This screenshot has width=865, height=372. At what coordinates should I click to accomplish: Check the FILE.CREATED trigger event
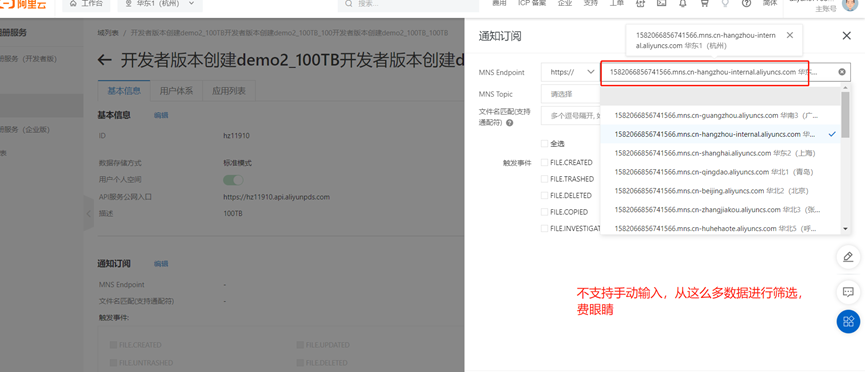point(544,162)
